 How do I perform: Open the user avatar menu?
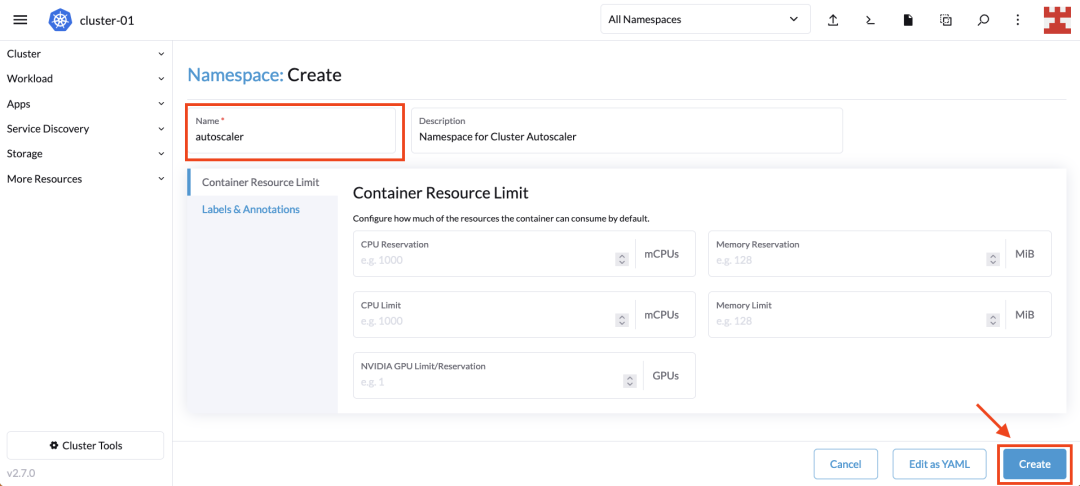coord(1057,20)
